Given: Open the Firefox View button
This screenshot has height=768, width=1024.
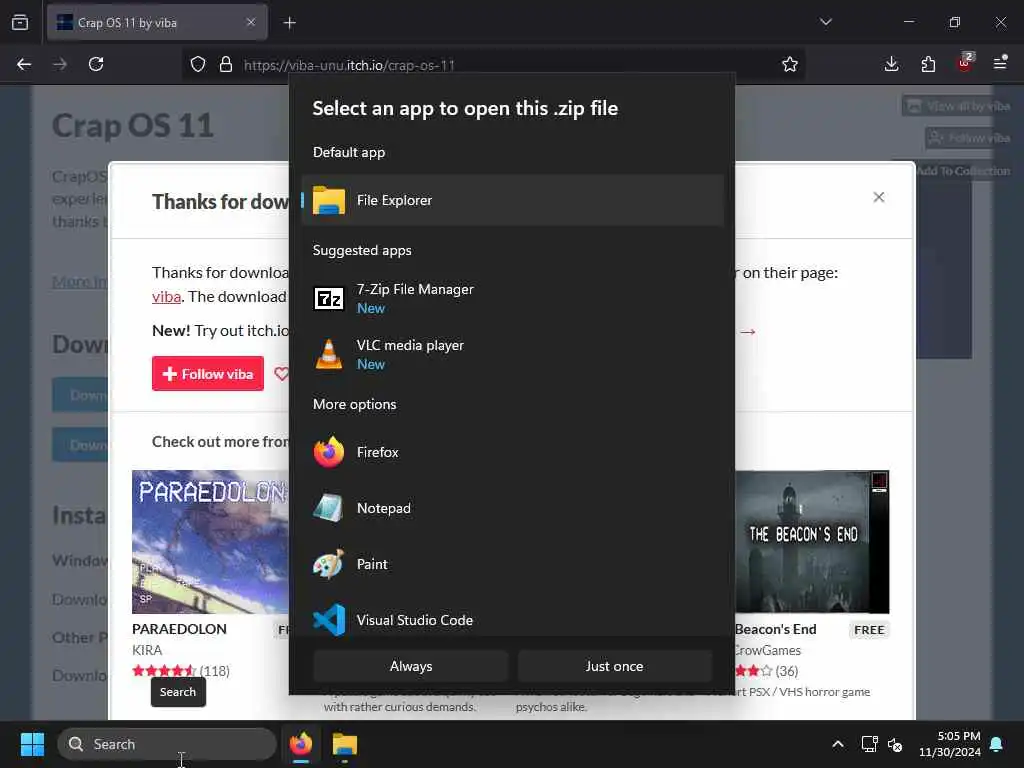Looking at the screenshot, I should click(20, 22).
